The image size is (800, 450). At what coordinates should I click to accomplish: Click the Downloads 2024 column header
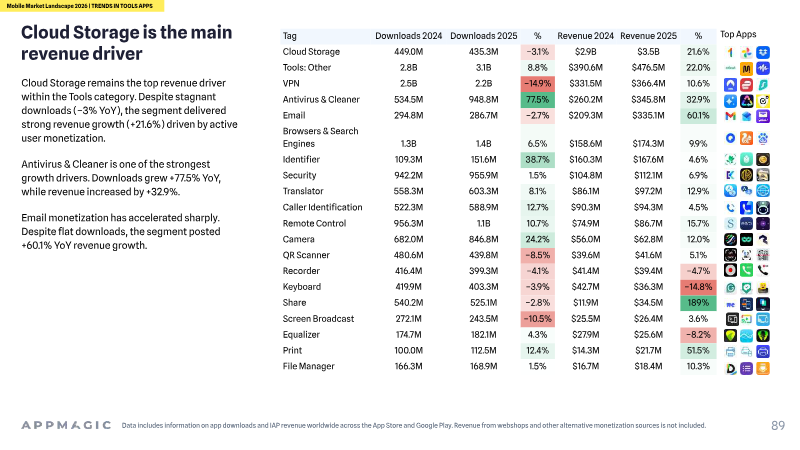point(408,36)
